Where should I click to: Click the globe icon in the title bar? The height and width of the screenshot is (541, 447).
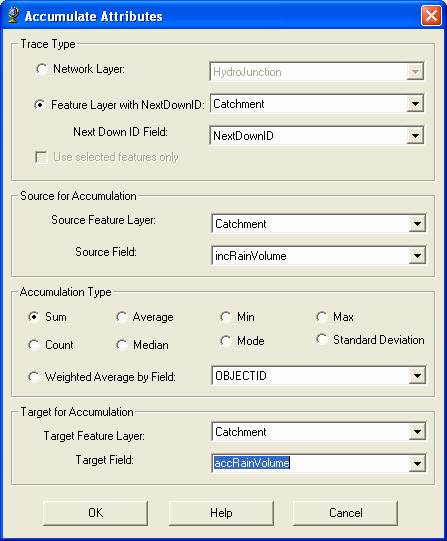click(x=14, y=16)
